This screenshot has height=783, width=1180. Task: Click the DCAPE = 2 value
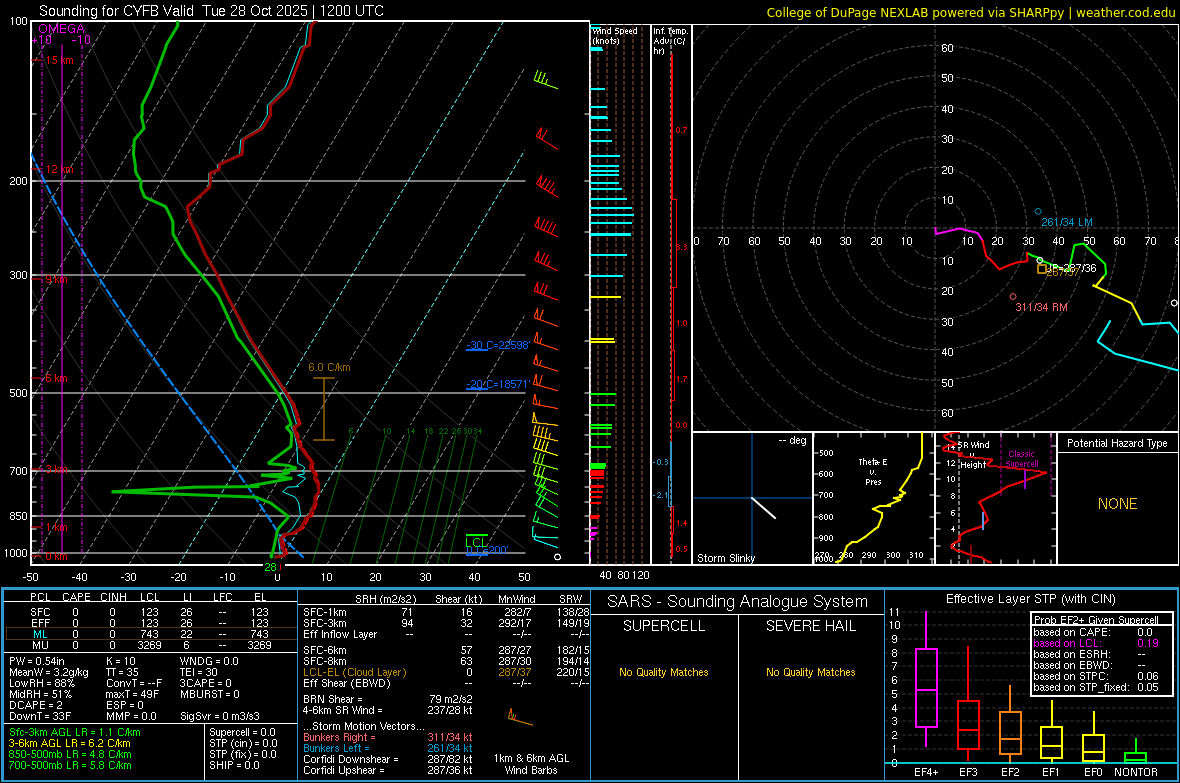tap(35, 705)
